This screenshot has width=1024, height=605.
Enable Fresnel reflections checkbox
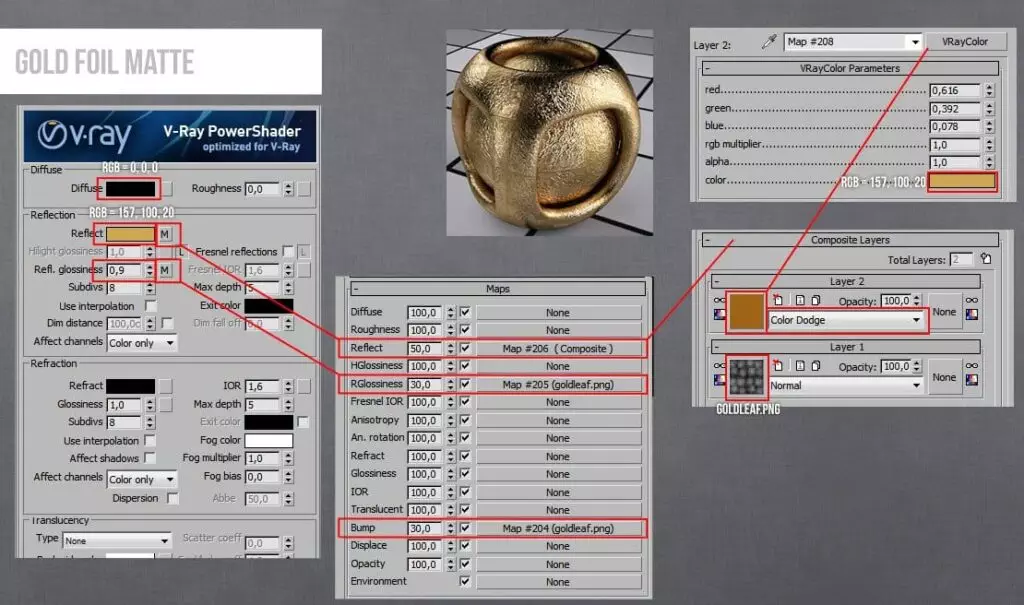287,251
